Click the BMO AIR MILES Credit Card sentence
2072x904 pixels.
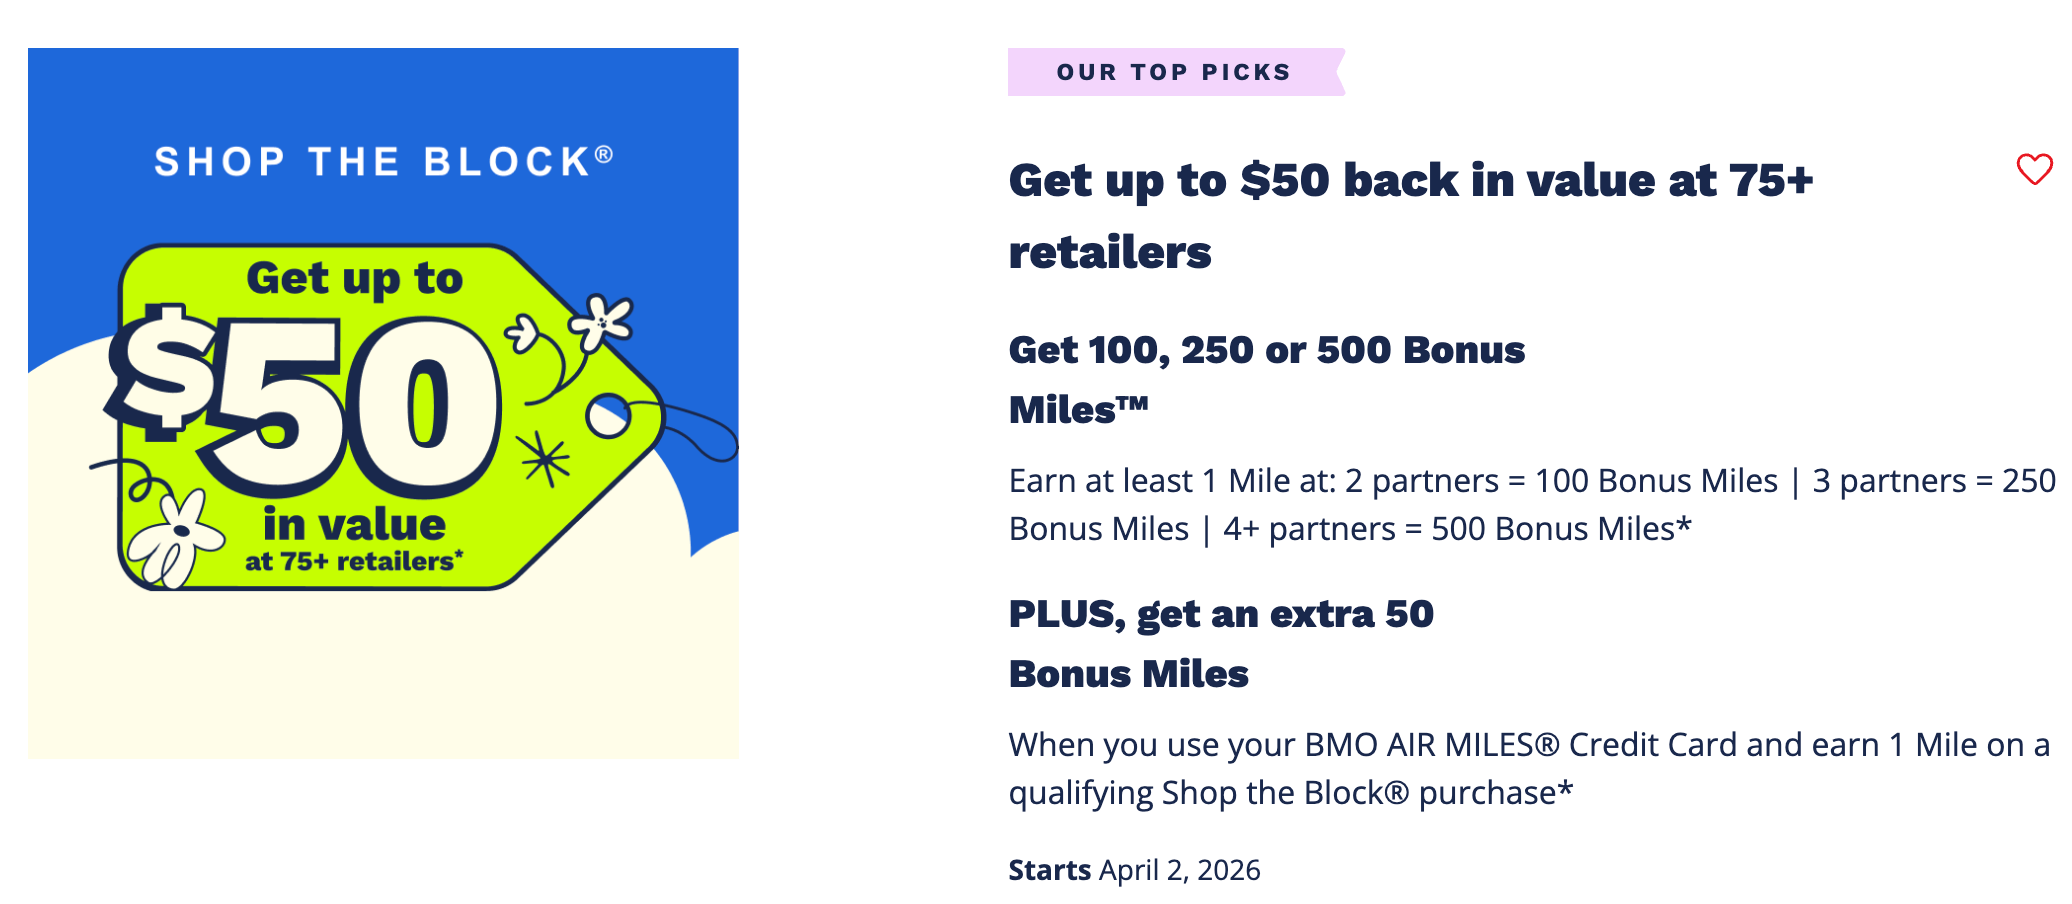[1528, 745]
